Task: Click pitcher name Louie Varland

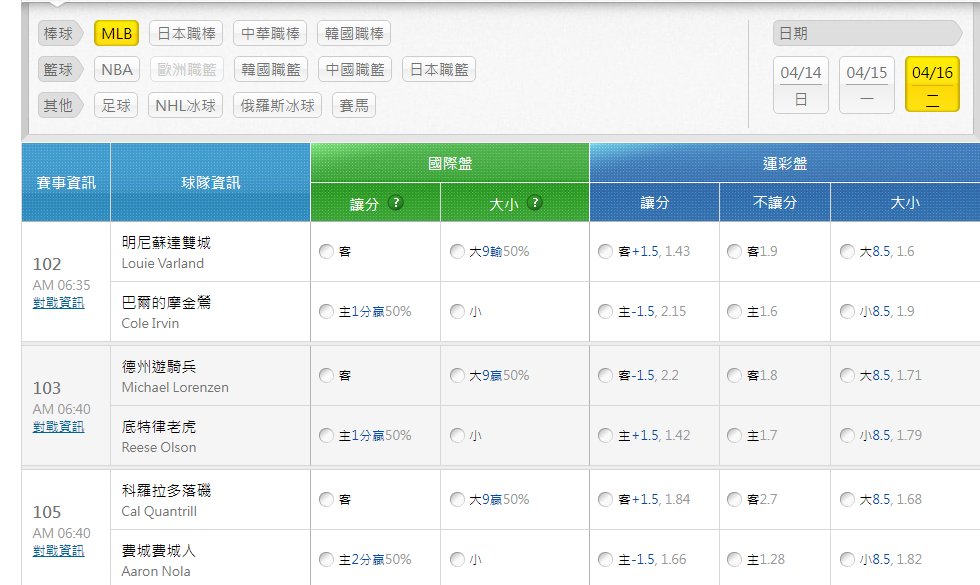Action: pyautogui.click(x=162, y=263)
